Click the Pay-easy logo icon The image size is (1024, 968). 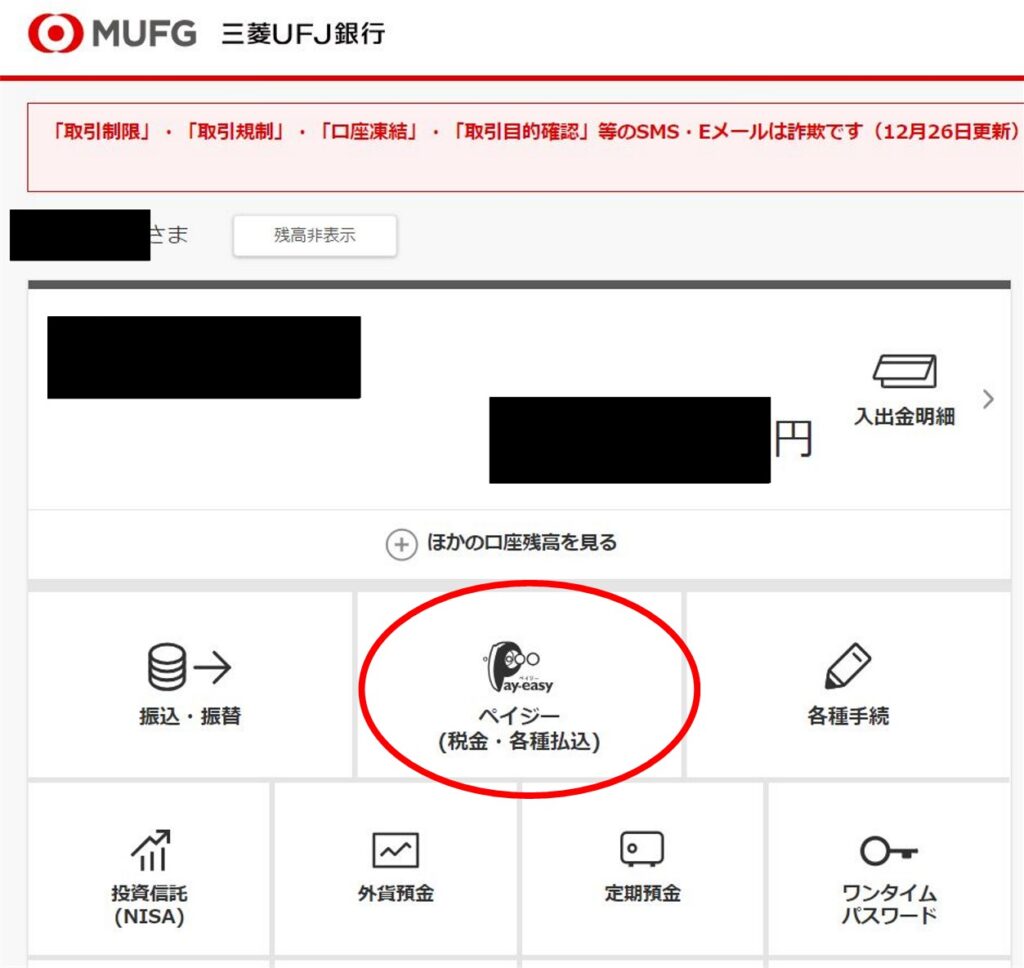click(519, 668)
